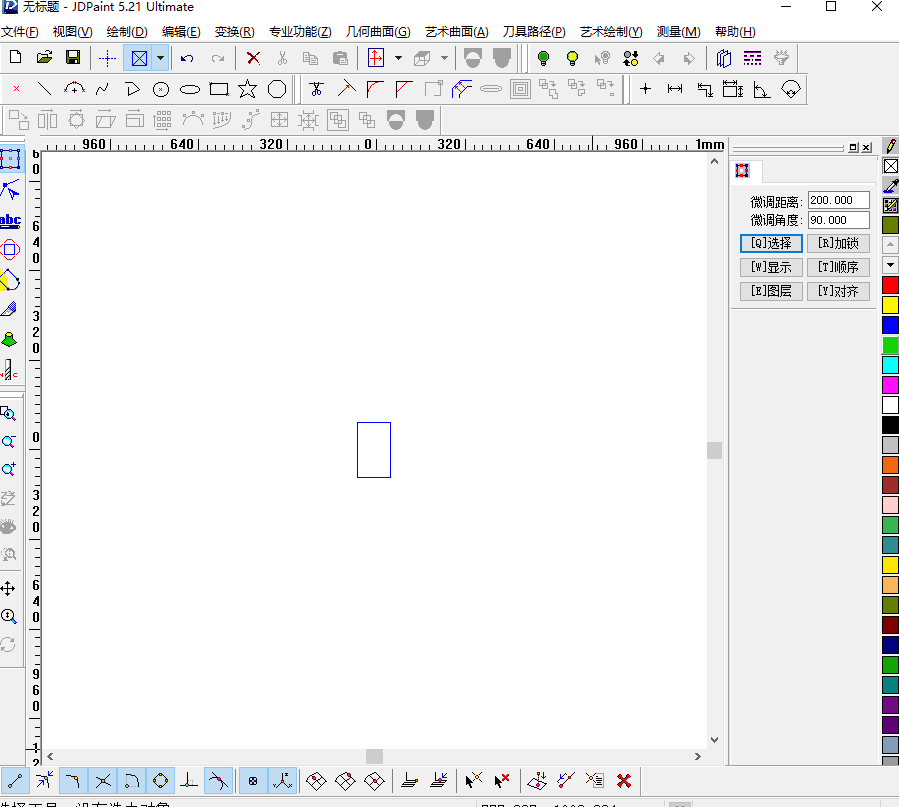Pick the magenta color swatch
The width and height of the screenshot is (899, 807).
tap(890, 385)
